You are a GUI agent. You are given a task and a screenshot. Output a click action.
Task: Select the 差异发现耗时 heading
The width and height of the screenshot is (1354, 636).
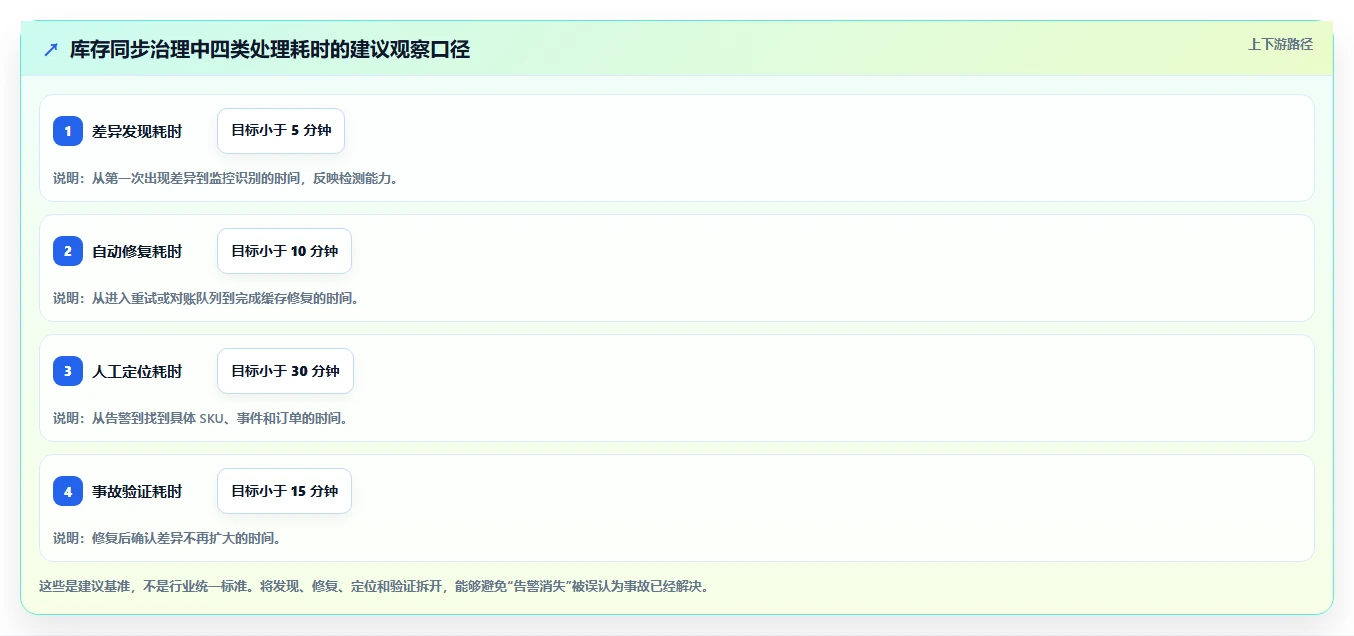click(x=137, y=131)
